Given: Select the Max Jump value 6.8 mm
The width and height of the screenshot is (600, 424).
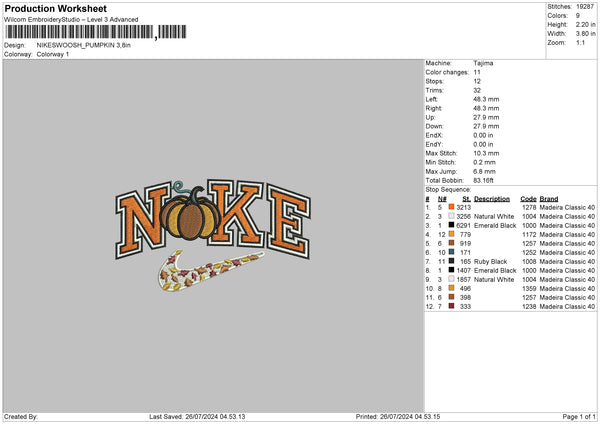Looking at the screenshot, I should [484, 171].
